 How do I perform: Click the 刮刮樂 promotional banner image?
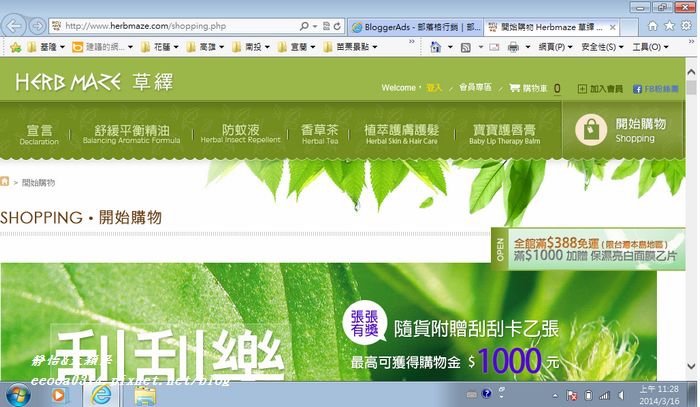[329, 322]
